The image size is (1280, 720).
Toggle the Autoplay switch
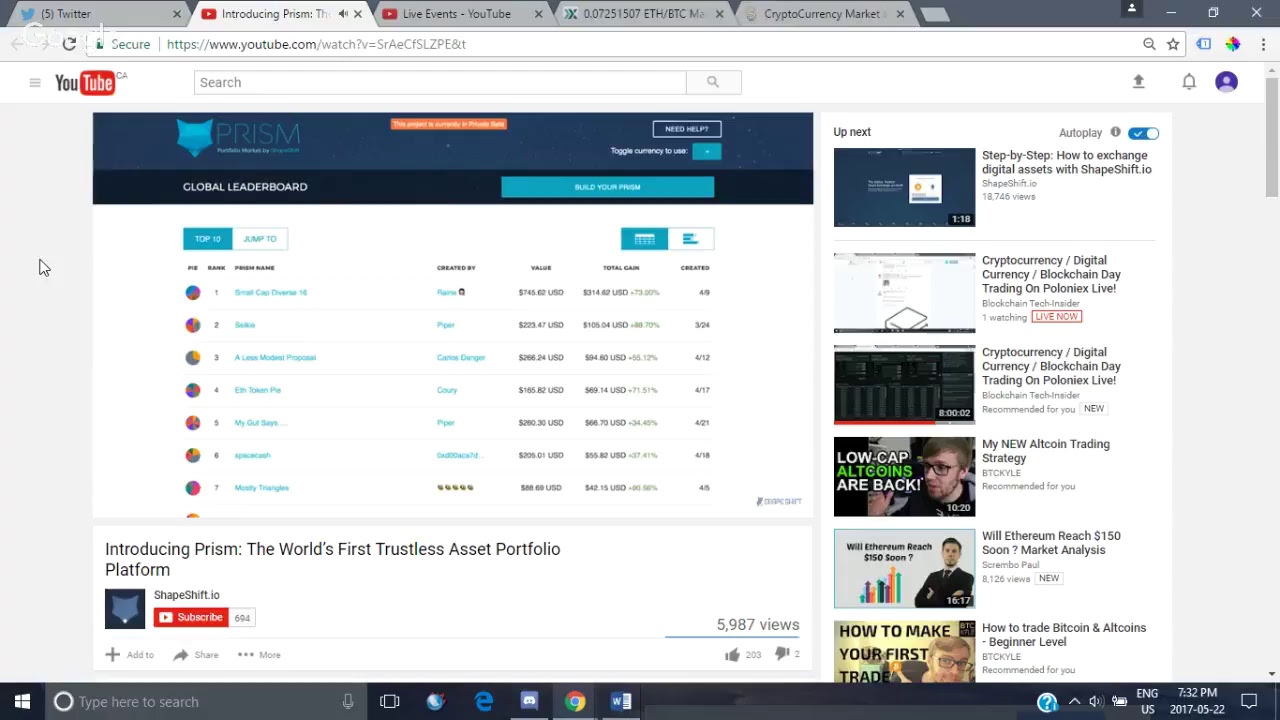[x=1143, y=133]
